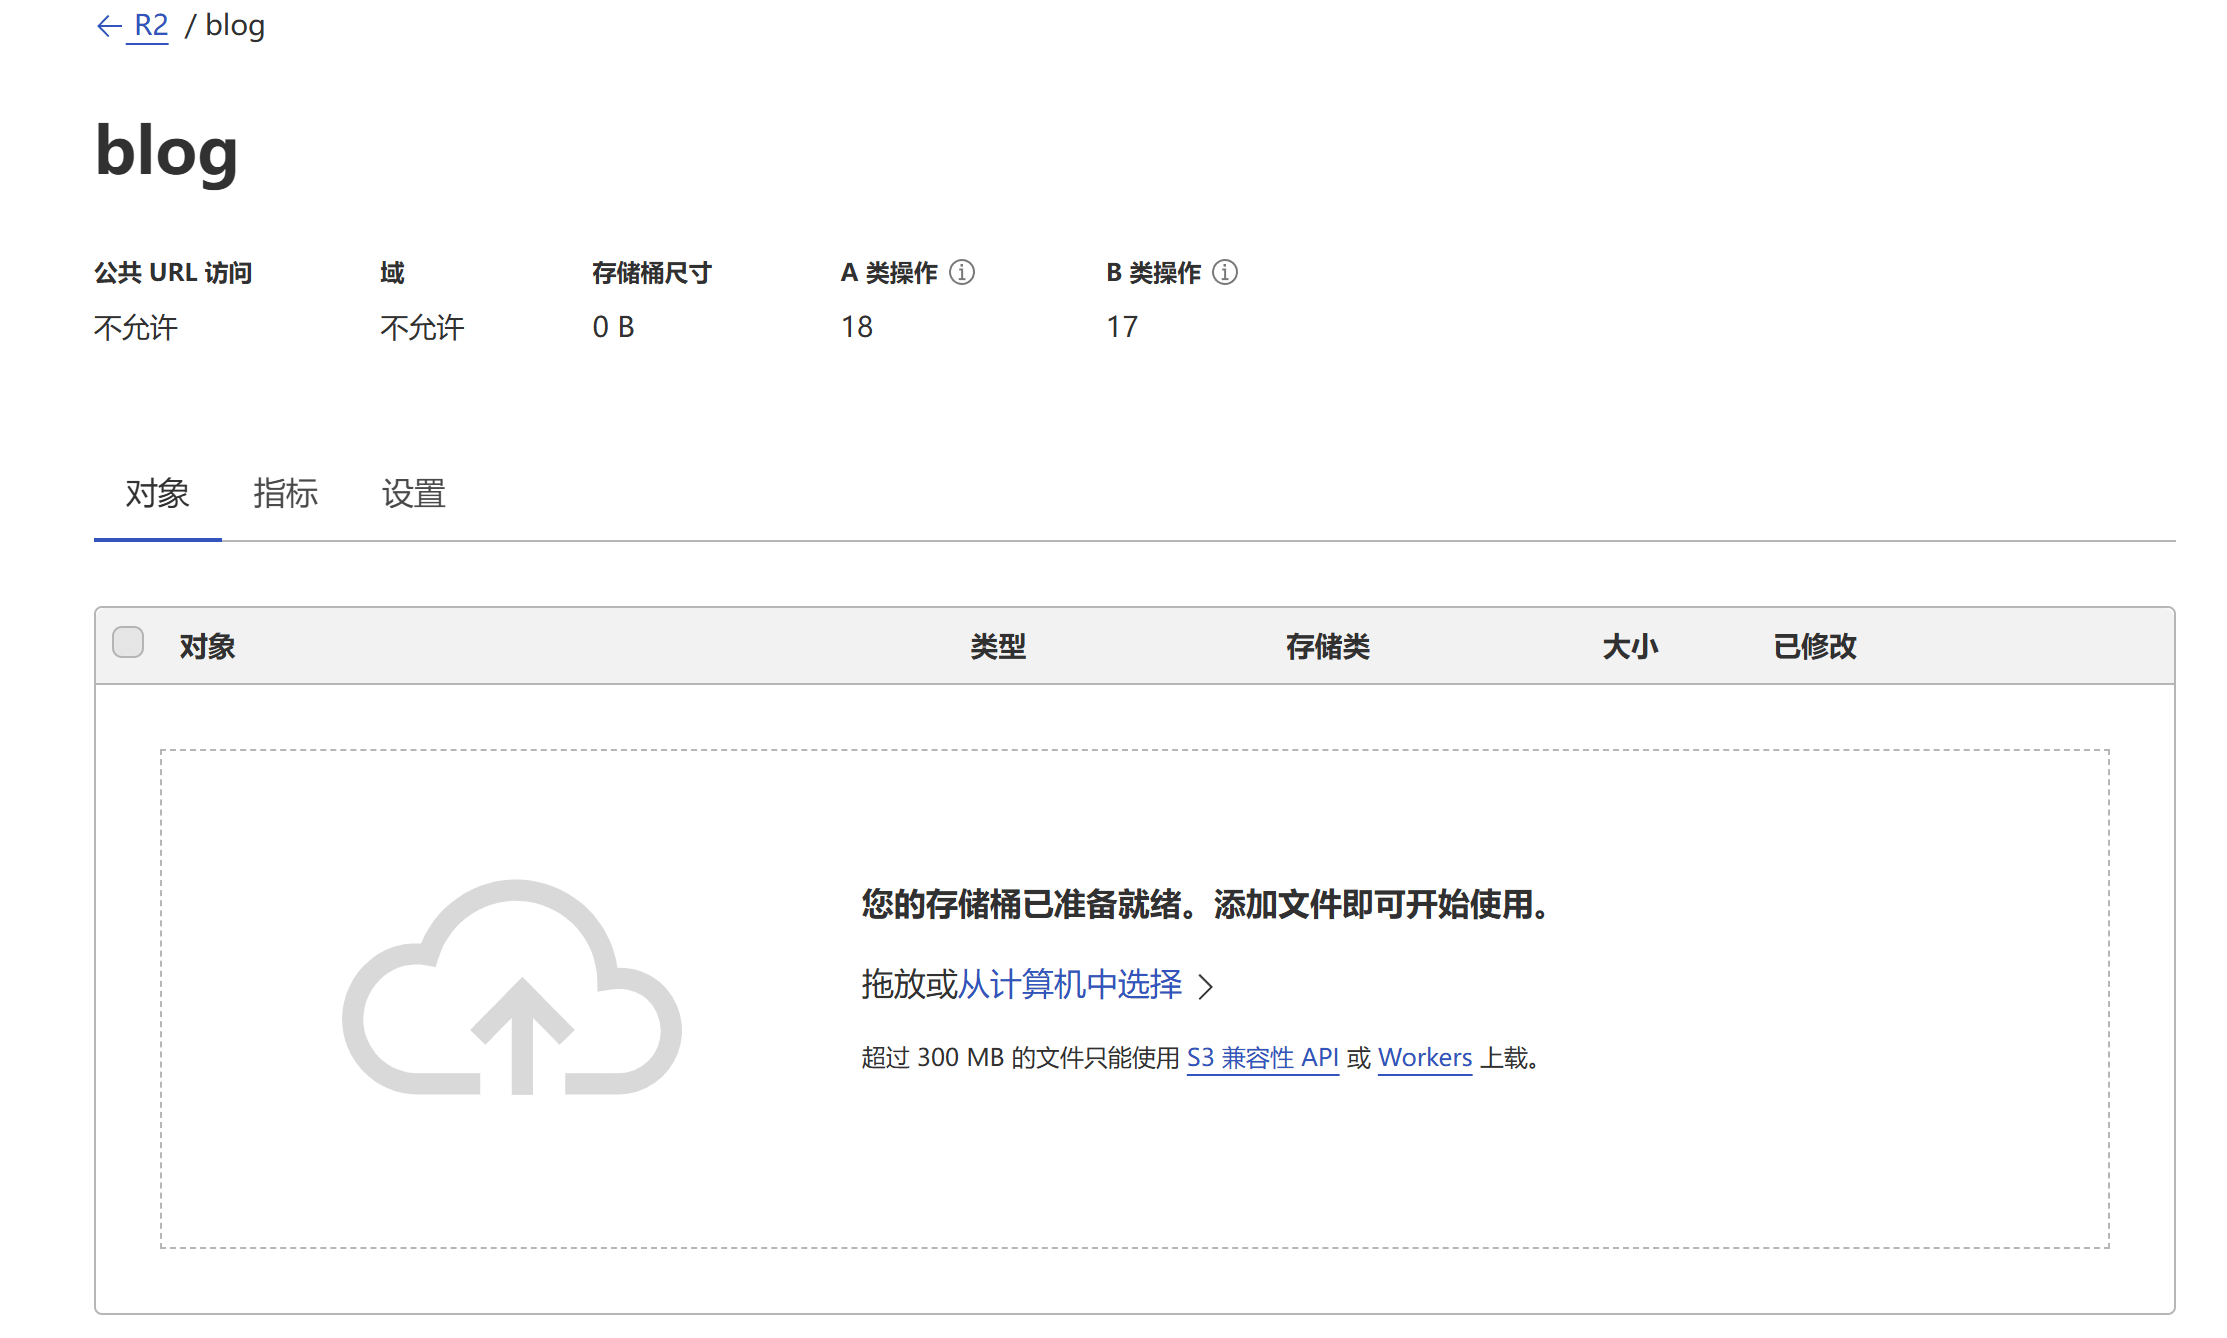Click the 对象 column header
Screen dimensions: 2227x1338
[x=207, y=646]
